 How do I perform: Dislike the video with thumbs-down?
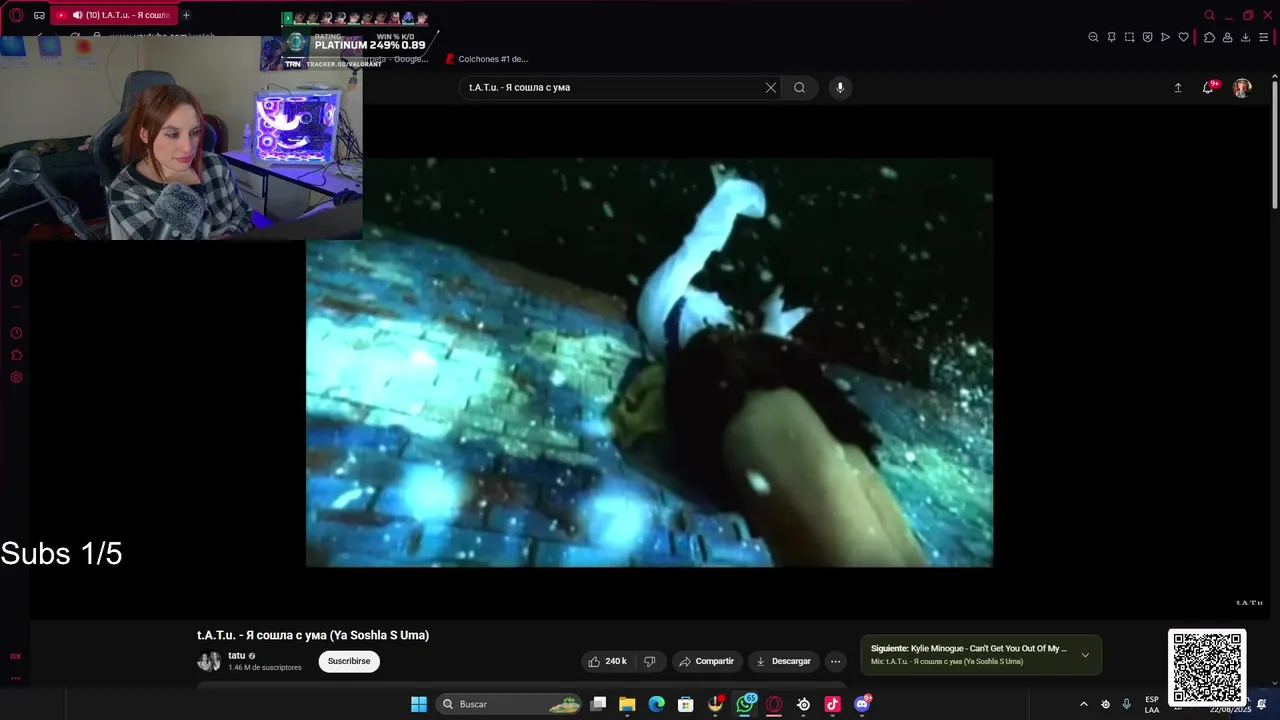pyautogui.click(x=650, y=661)
